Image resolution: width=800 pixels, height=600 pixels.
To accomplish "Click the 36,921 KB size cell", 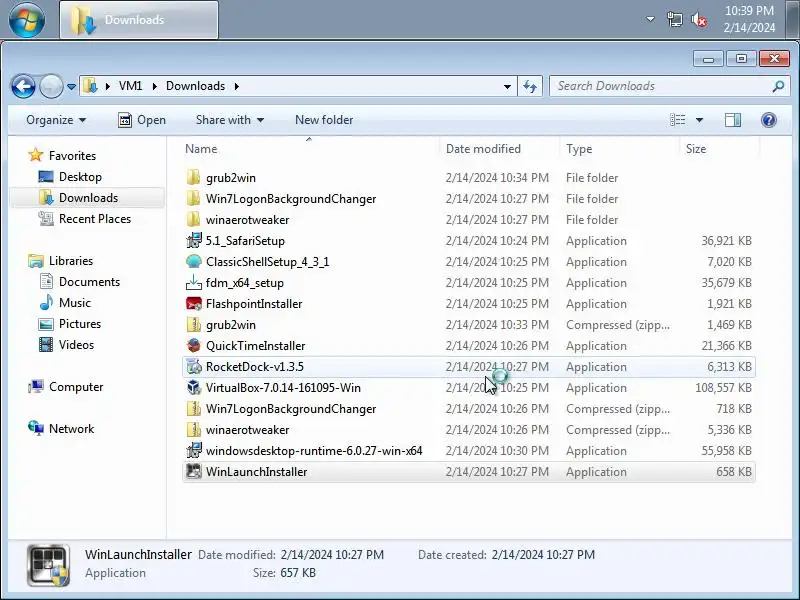I will [x=726, y=240].
